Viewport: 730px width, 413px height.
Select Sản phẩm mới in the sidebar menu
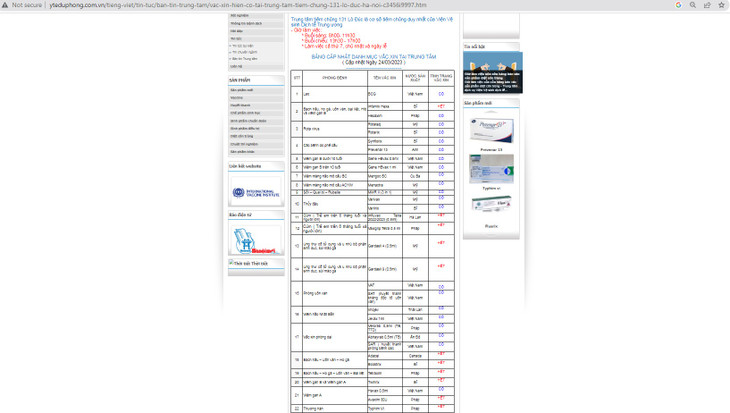243,90
